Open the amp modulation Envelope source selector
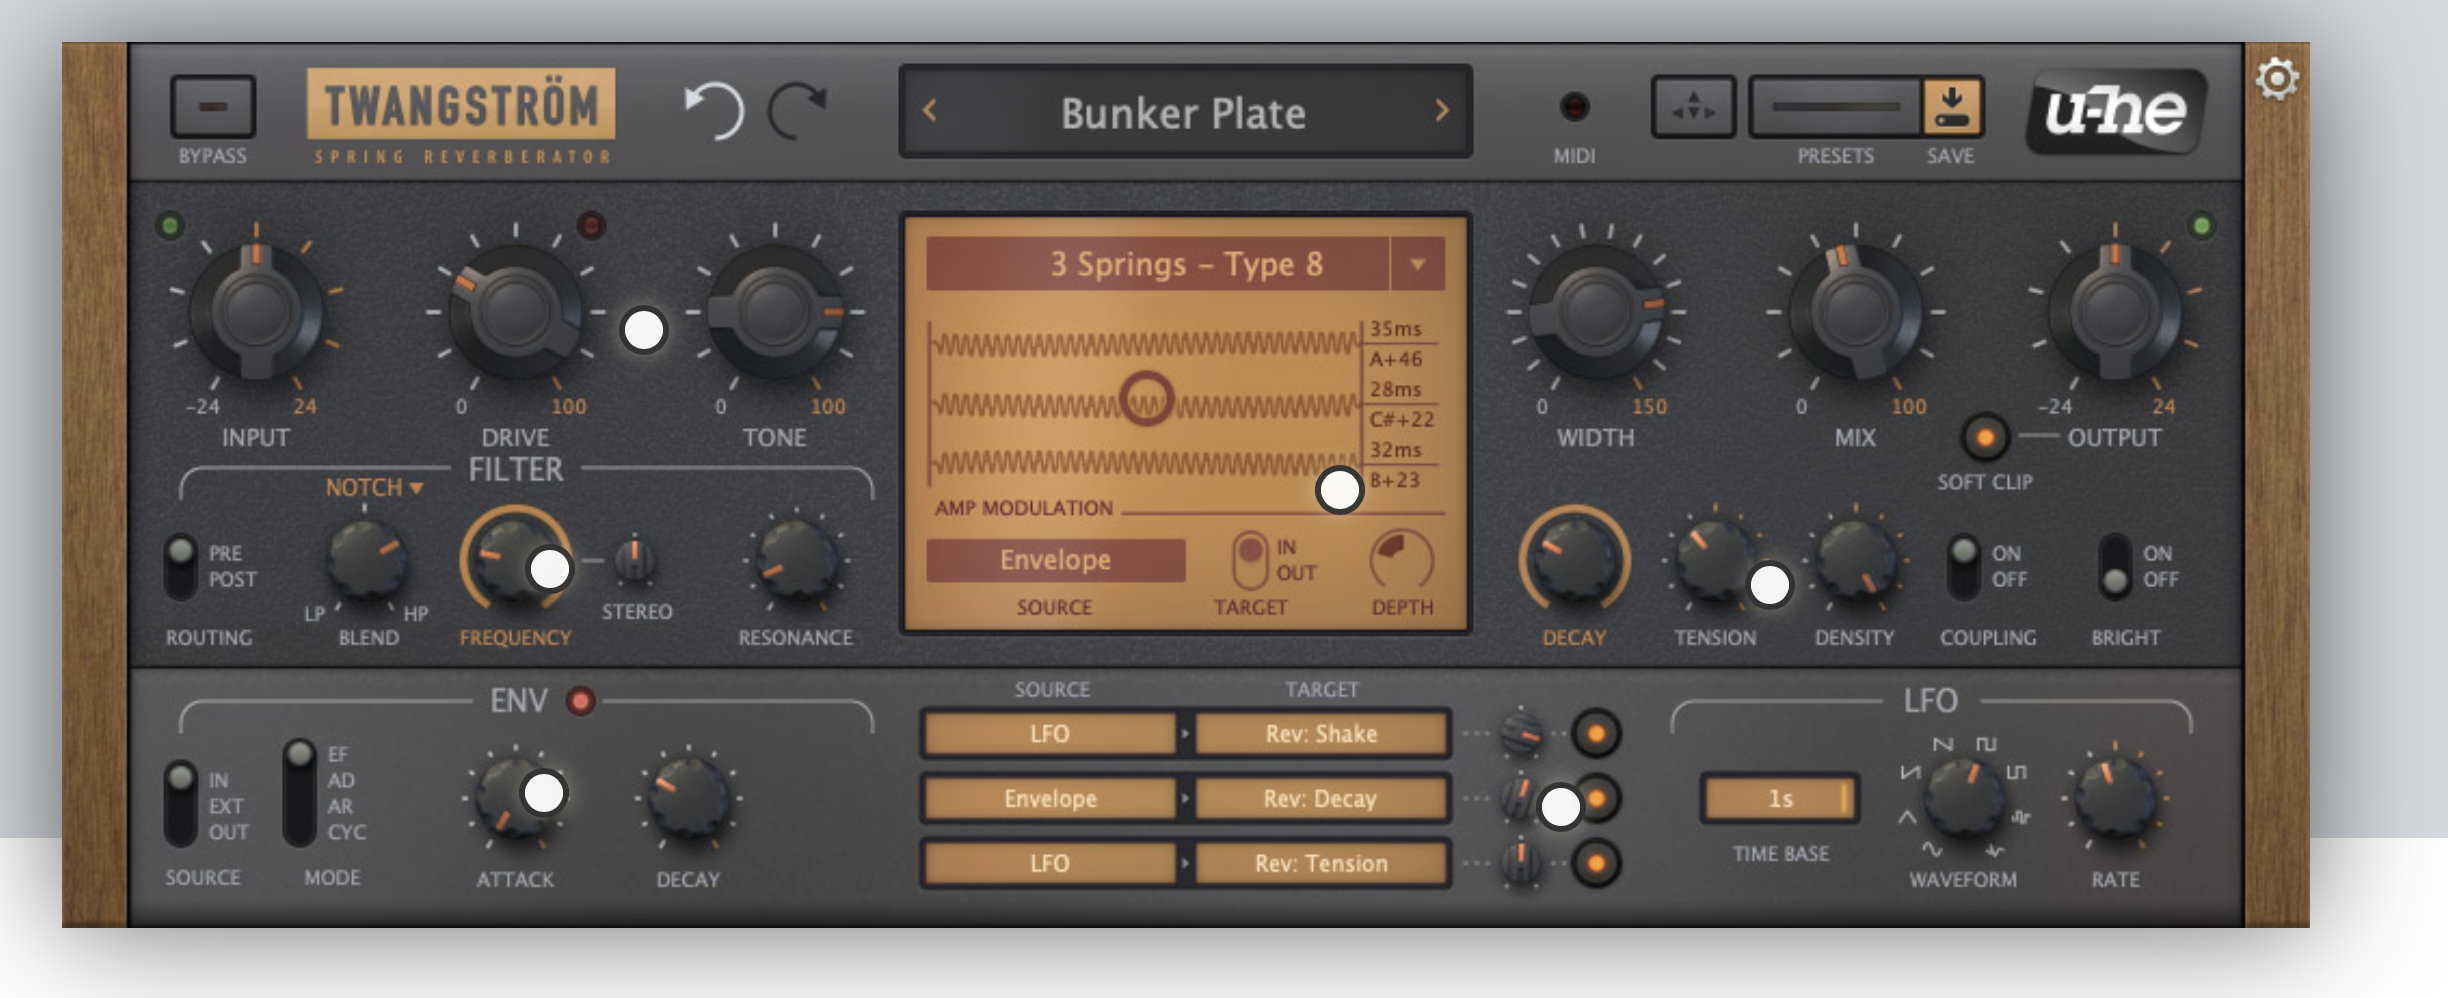2448x998 pixels. coord(1056,560)
